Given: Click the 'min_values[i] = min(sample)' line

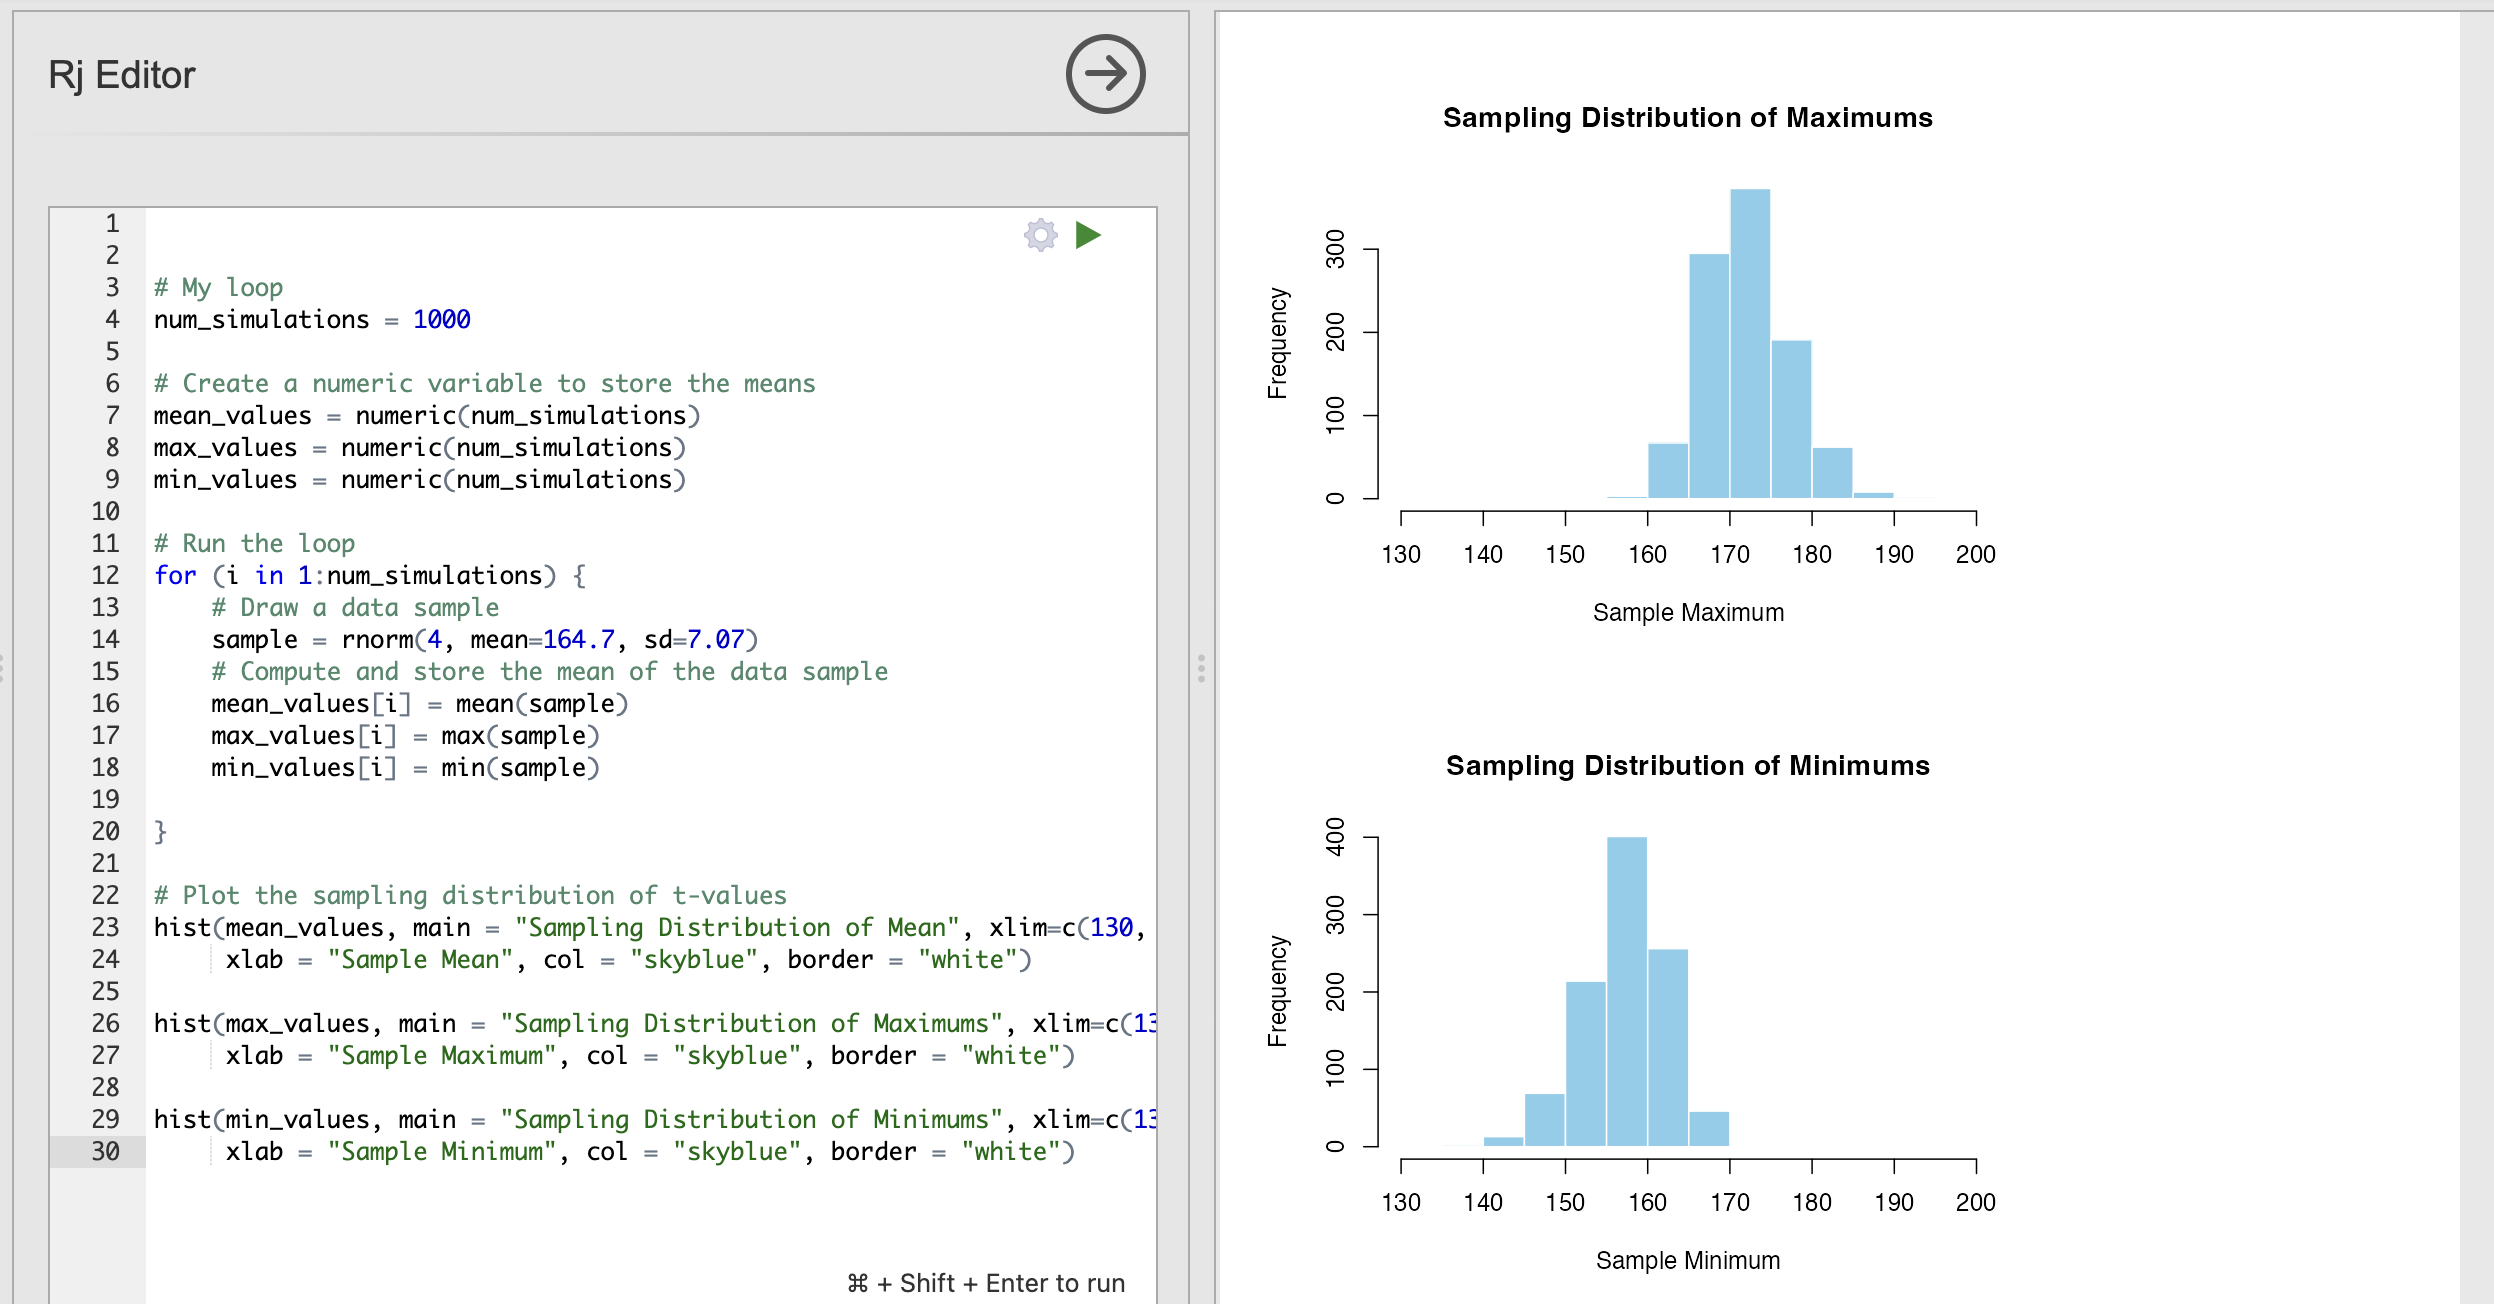Looking at the screenshot, I should [405, 767].
